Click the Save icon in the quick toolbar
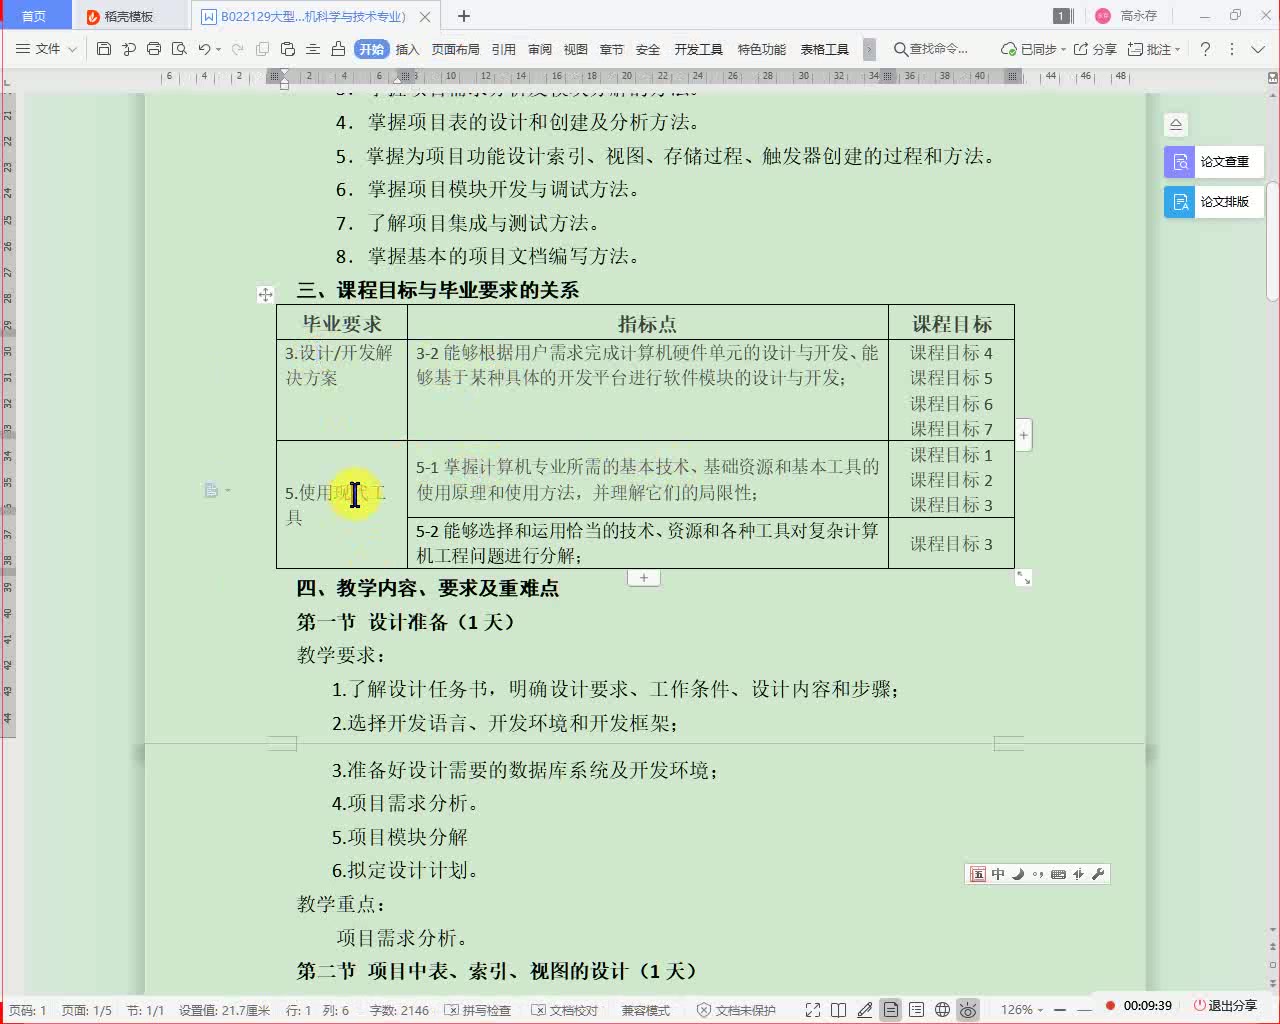1280x1024 pixels. [104, 49]
